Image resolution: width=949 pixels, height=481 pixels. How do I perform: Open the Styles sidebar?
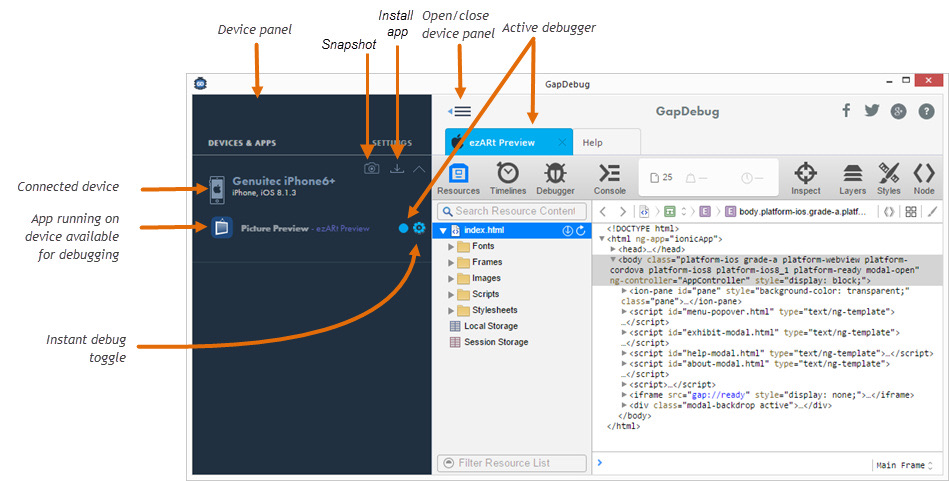pyautogui.click(x=889, y=178)
